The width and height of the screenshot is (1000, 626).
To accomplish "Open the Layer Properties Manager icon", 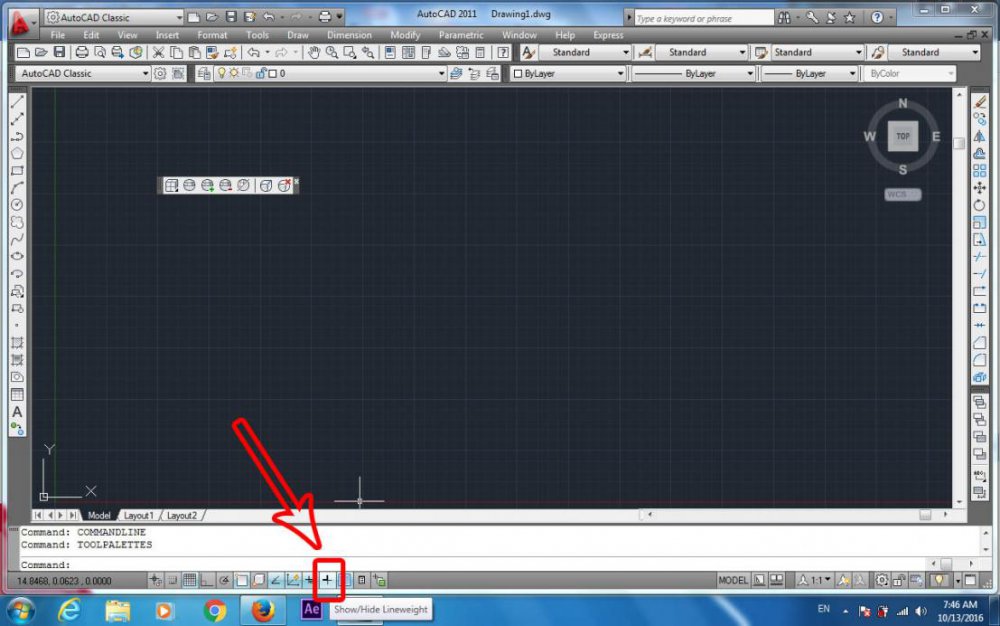I will click(x=205, y=74).
